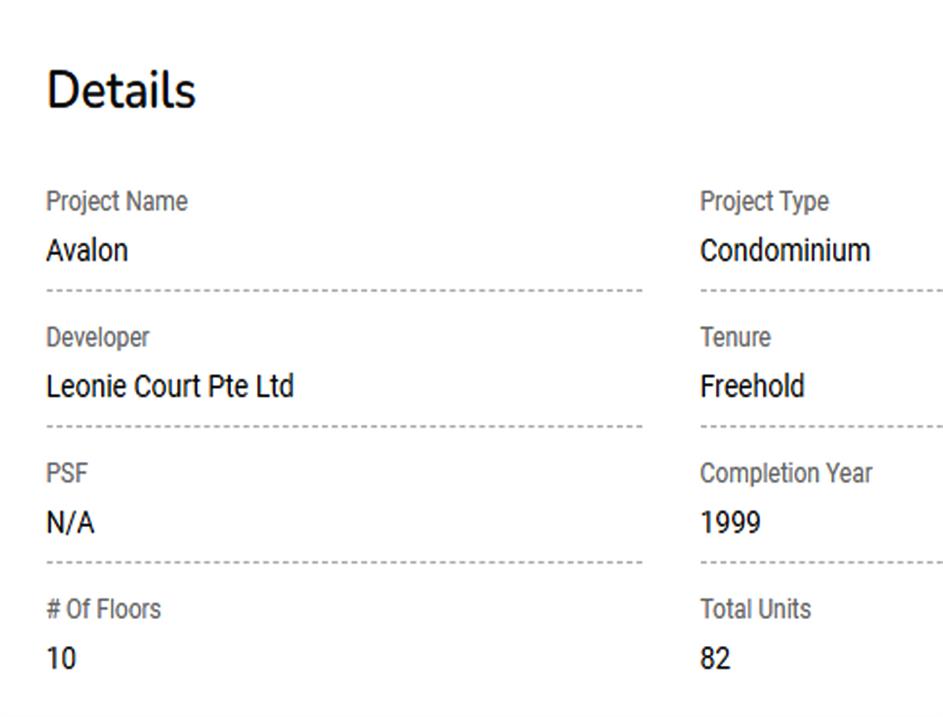Select the total units value 82
Screen dimensions: 943x717
715,658
